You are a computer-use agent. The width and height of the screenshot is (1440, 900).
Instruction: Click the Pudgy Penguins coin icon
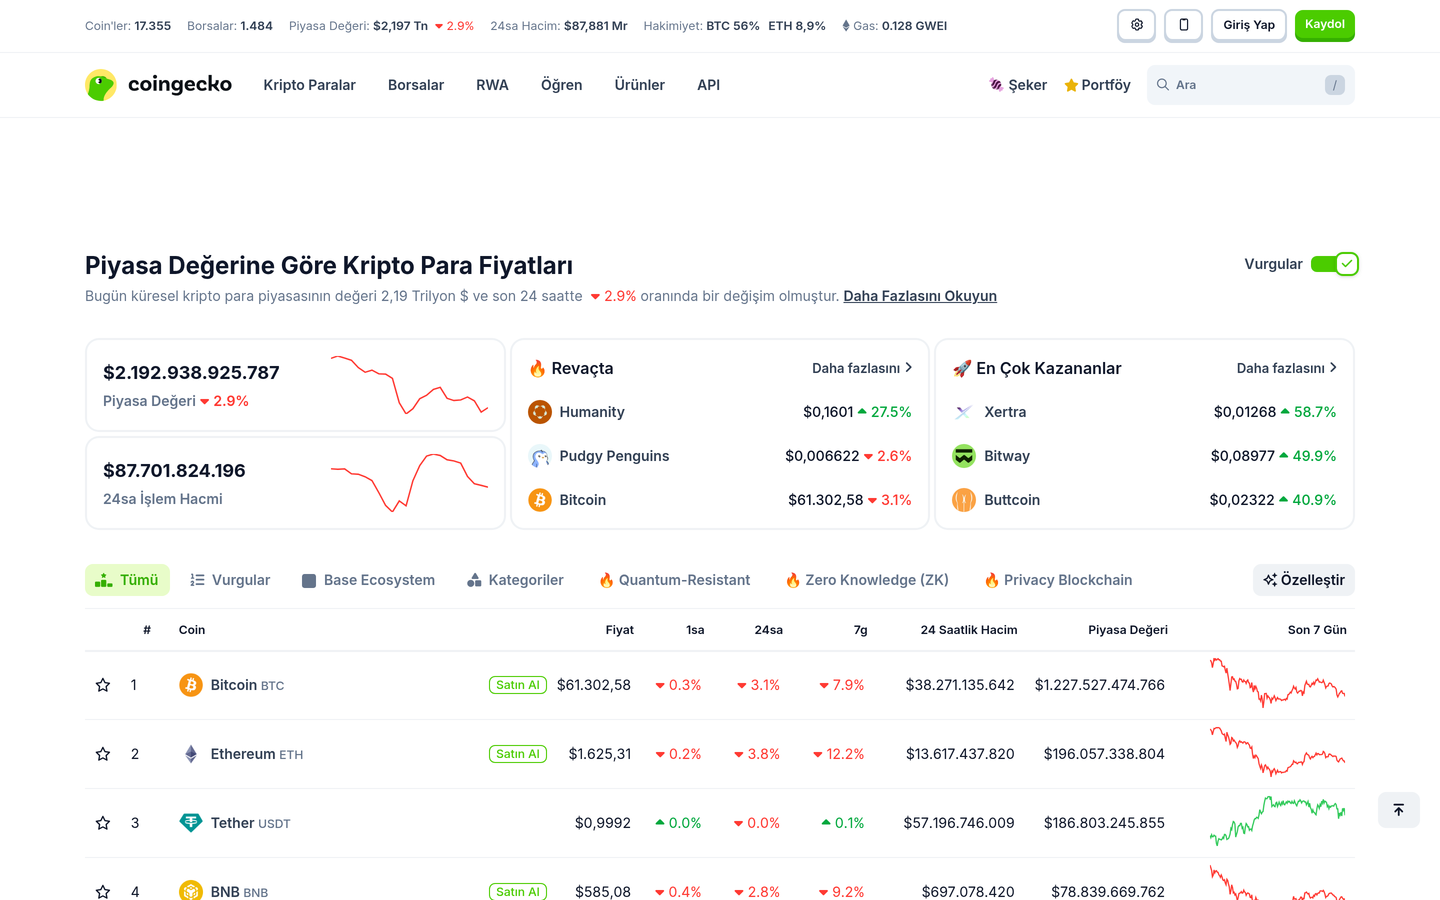pyautogui.click(x=540, y=456)
